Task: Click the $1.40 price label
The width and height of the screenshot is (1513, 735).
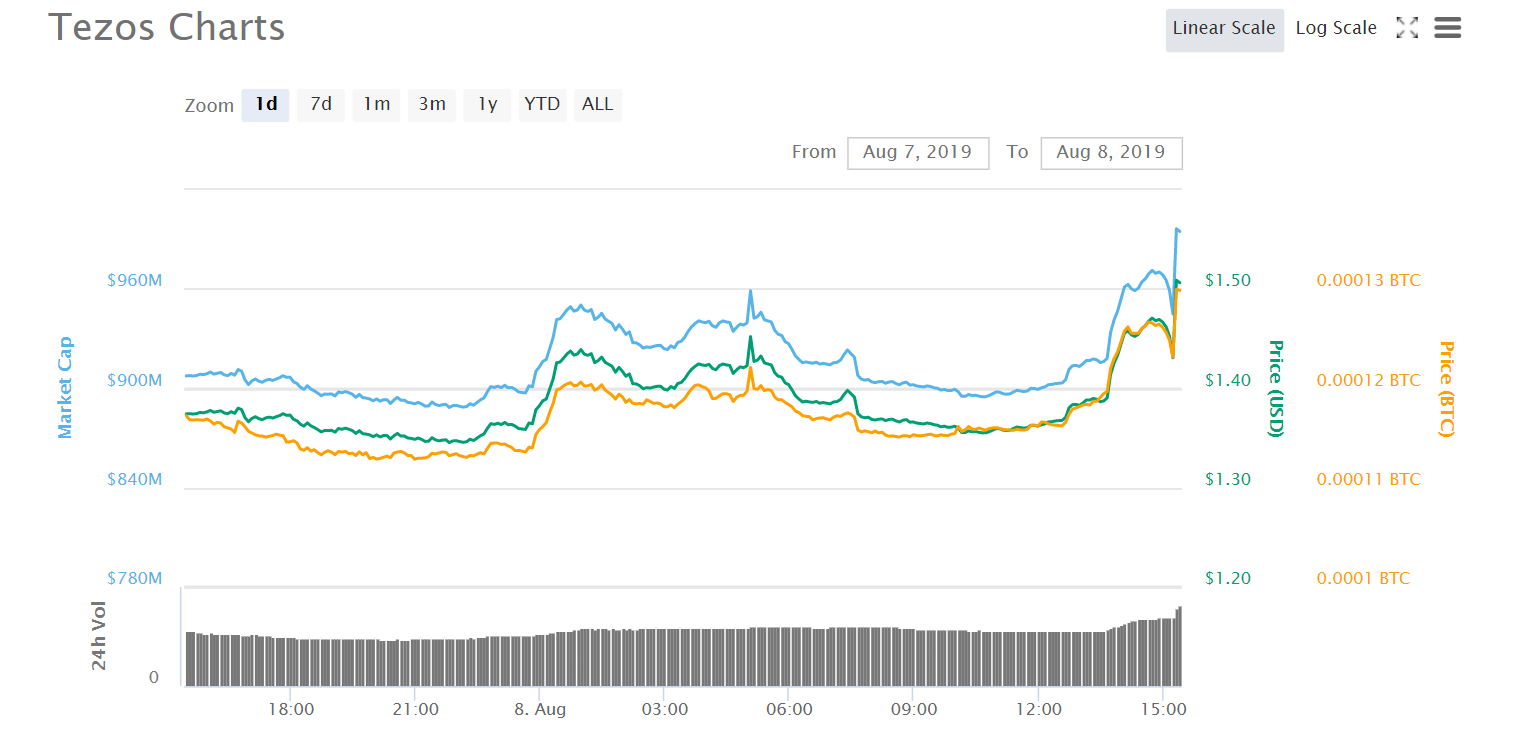Action: click(x=1228, y=381)
